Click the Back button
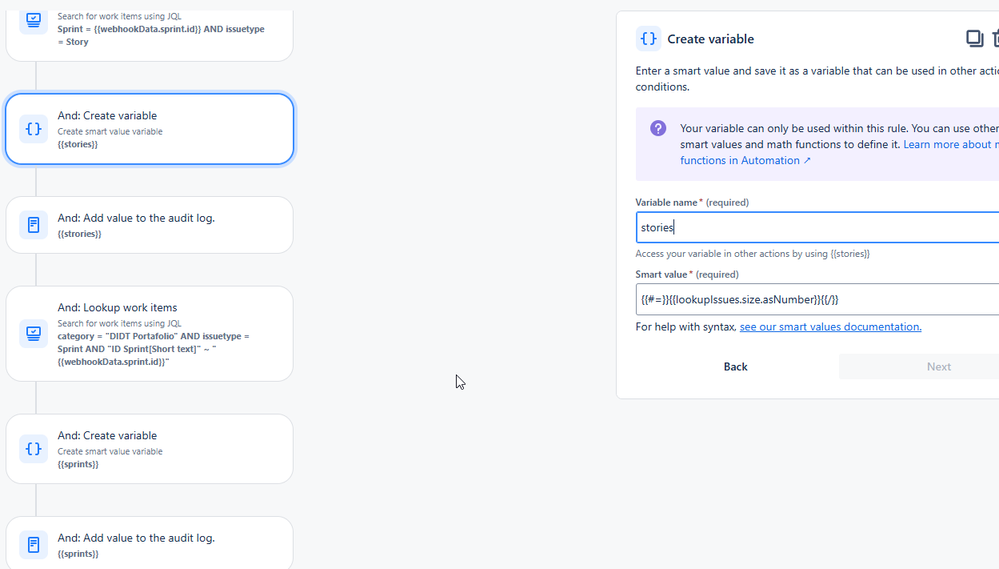The height and width of the screenshot is (569, 999). [x=735, y=366]
